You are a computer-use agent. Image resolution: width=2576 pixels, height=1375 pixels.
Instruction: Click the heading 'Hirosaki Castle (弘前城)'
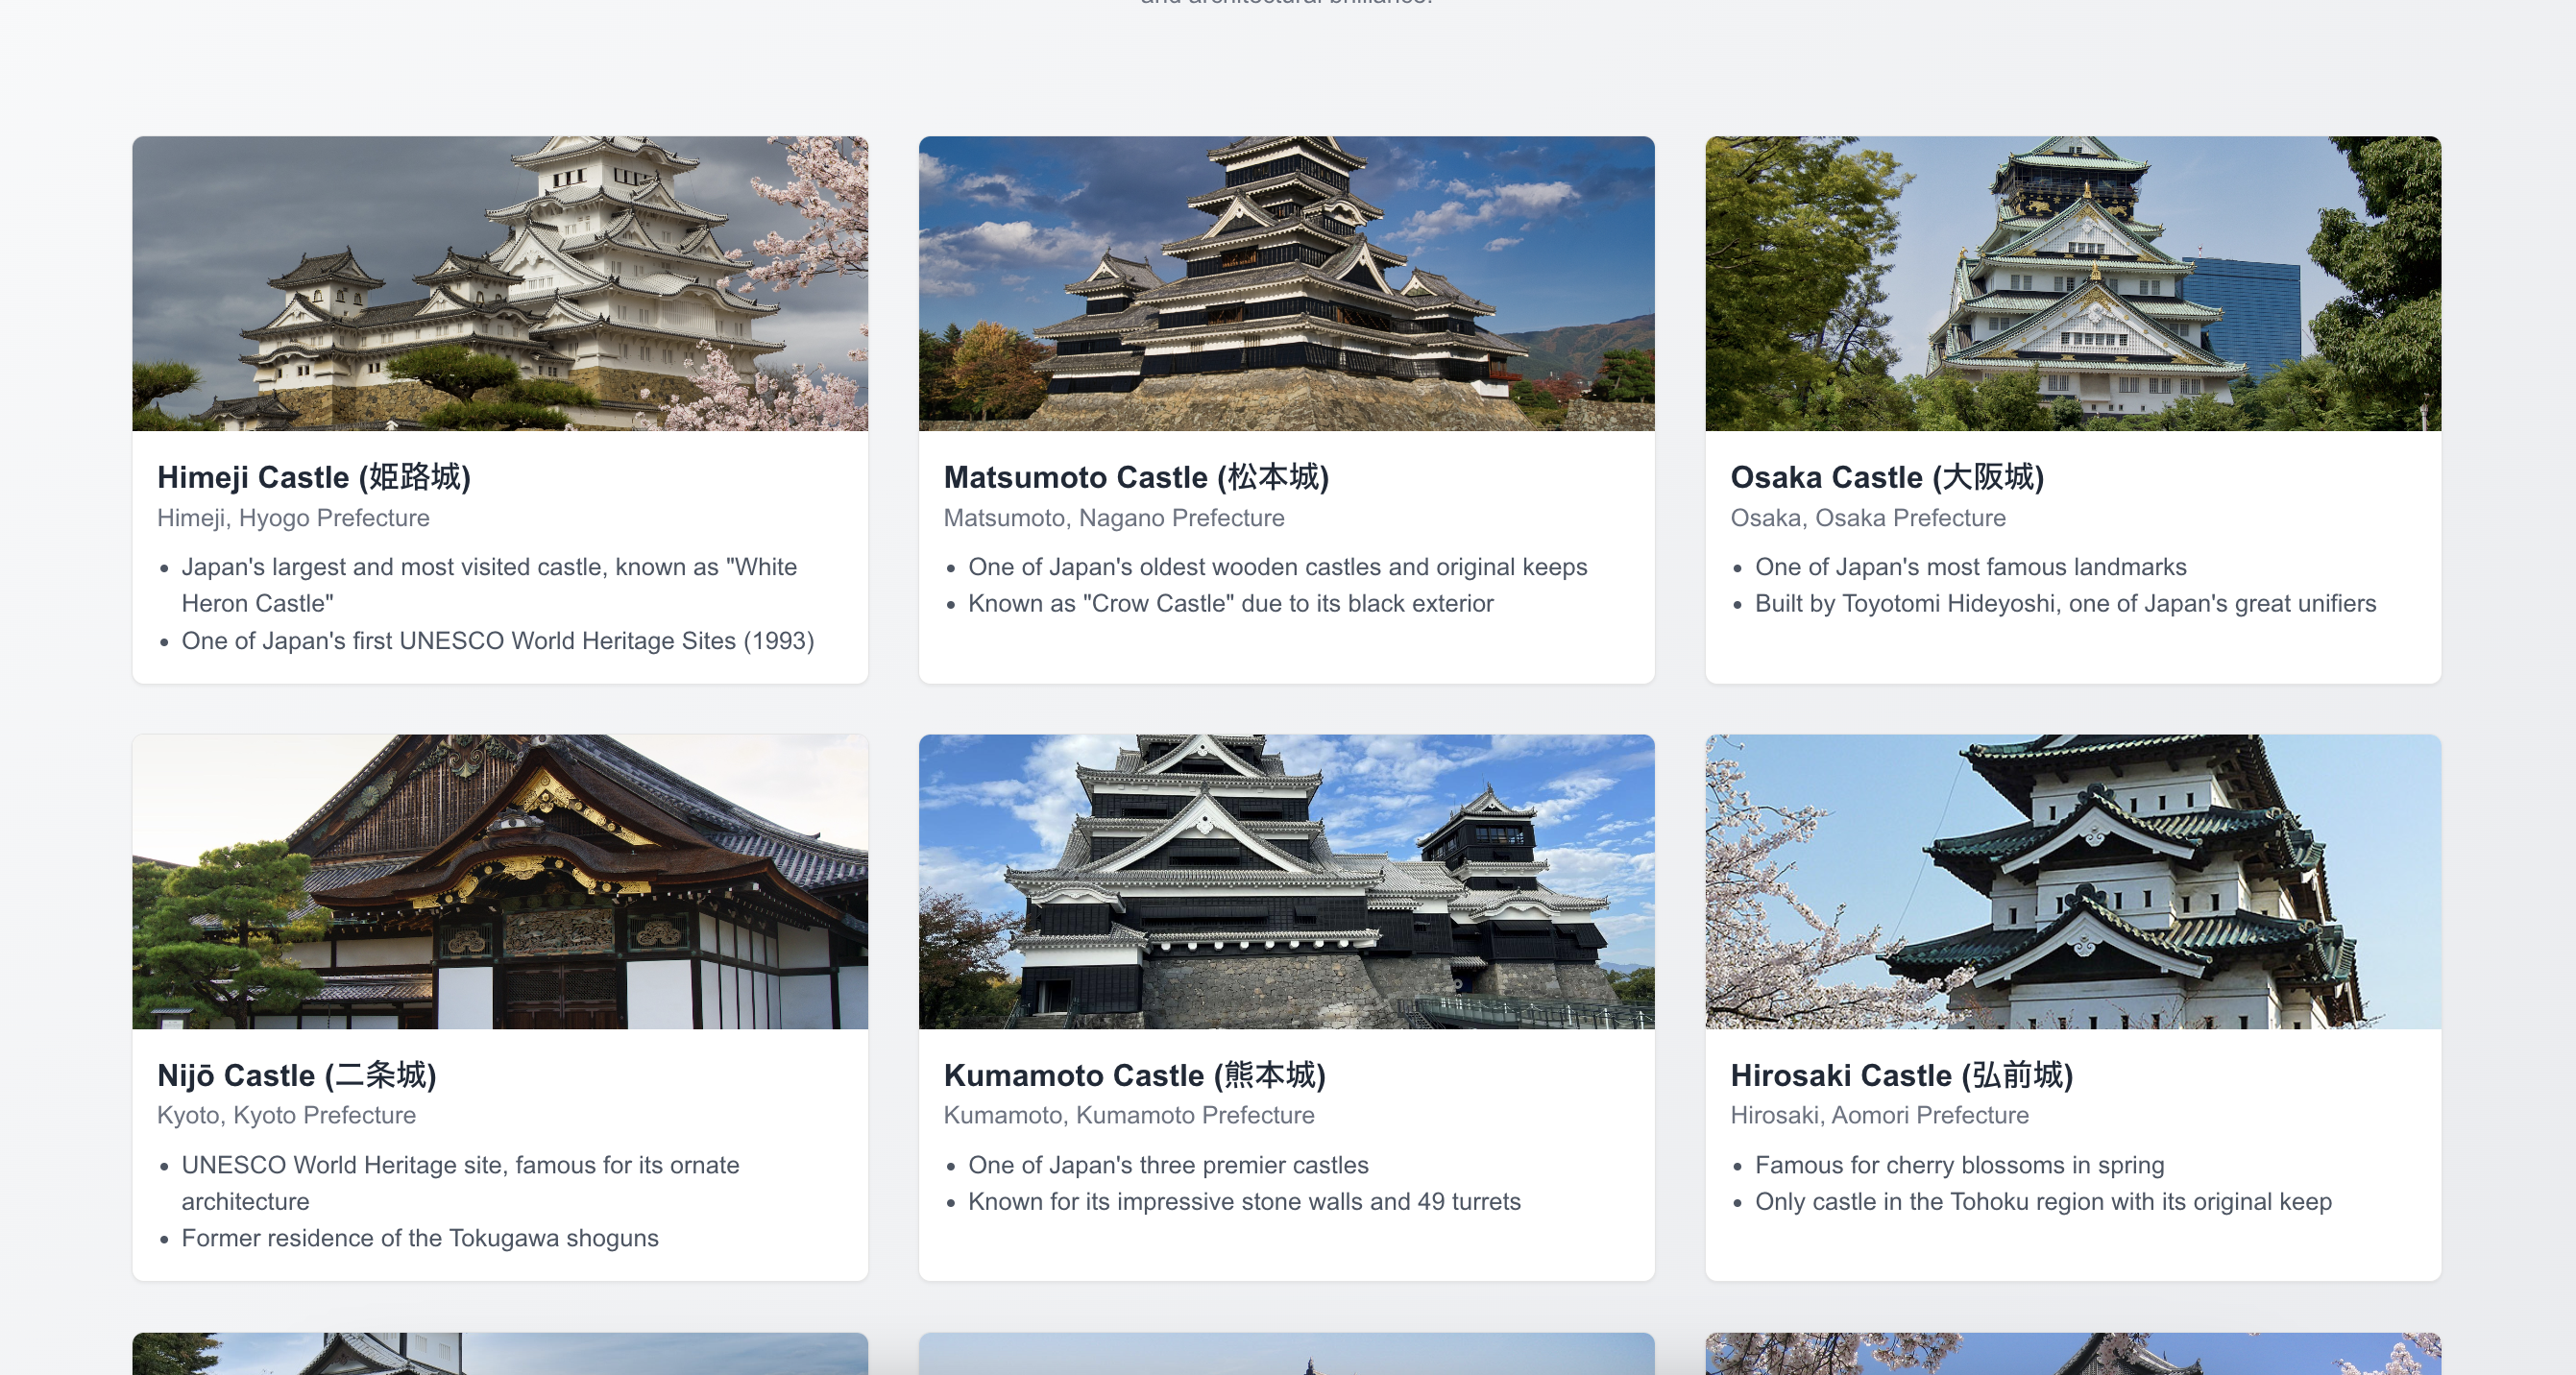(x=1902, y=1075)
